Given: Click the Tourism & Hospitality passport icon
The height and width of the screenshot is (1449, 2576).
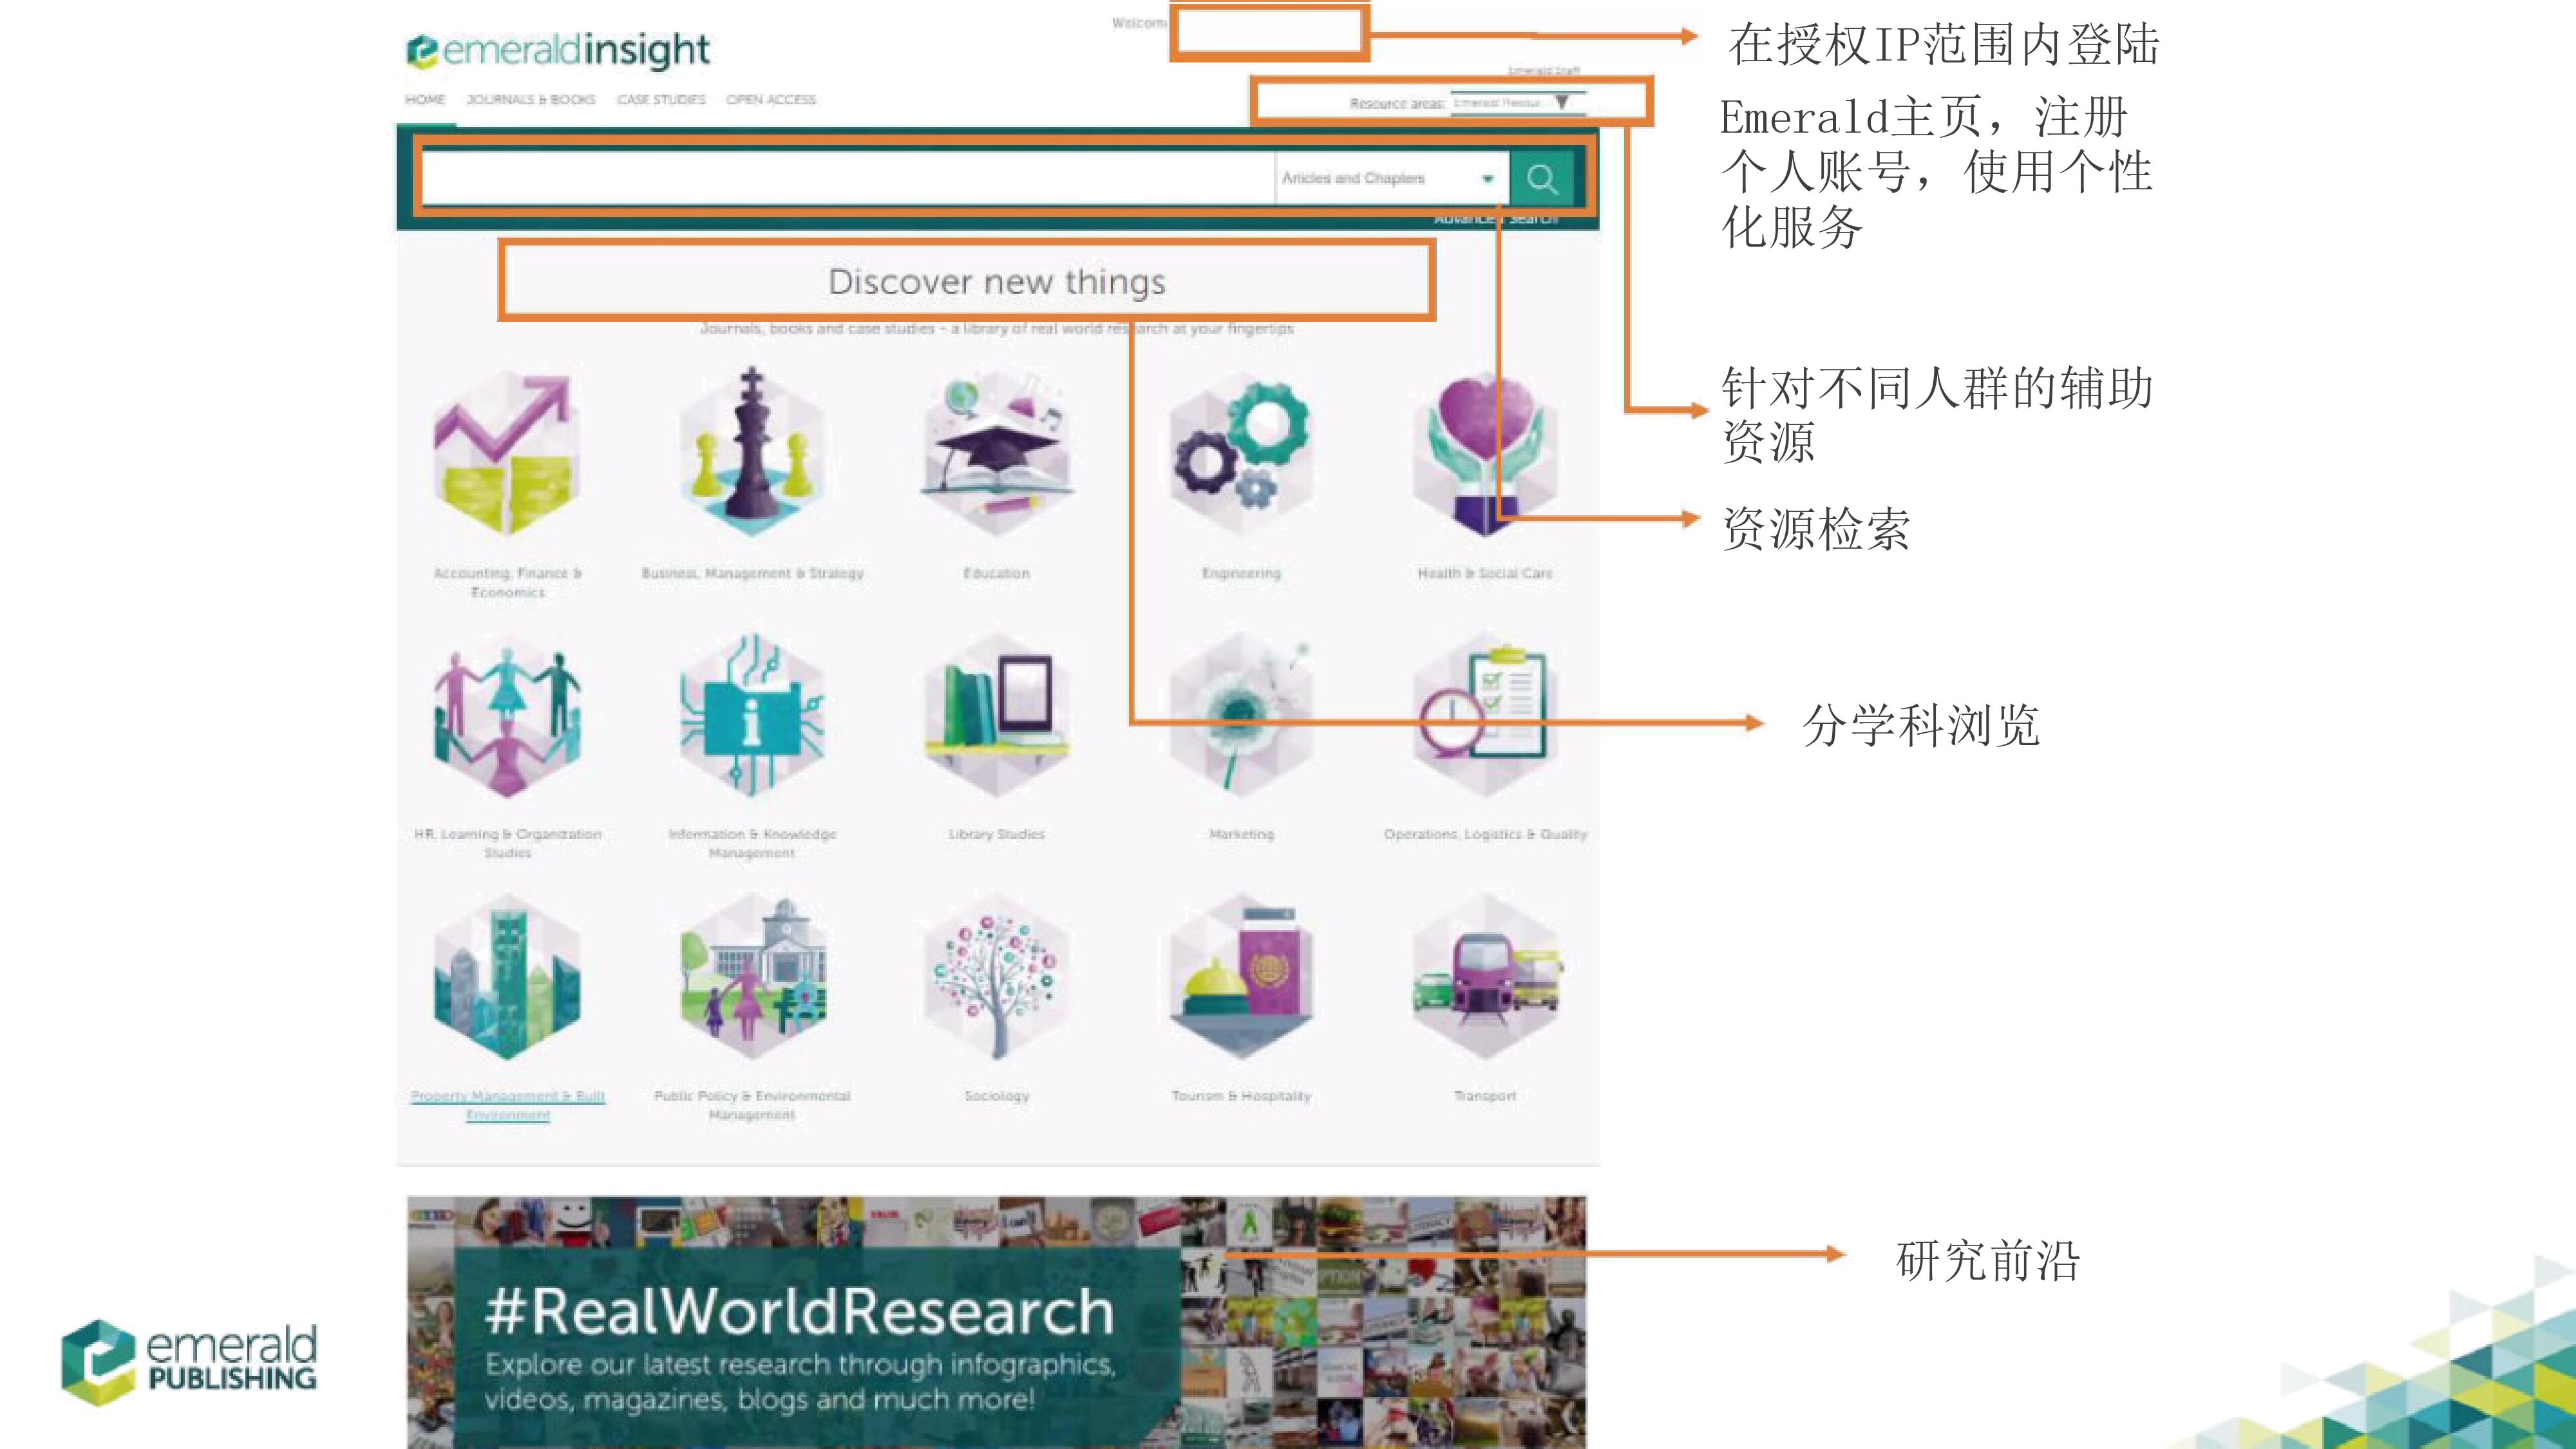Looking at the screenshot, I should click(x=1241, y=977).
